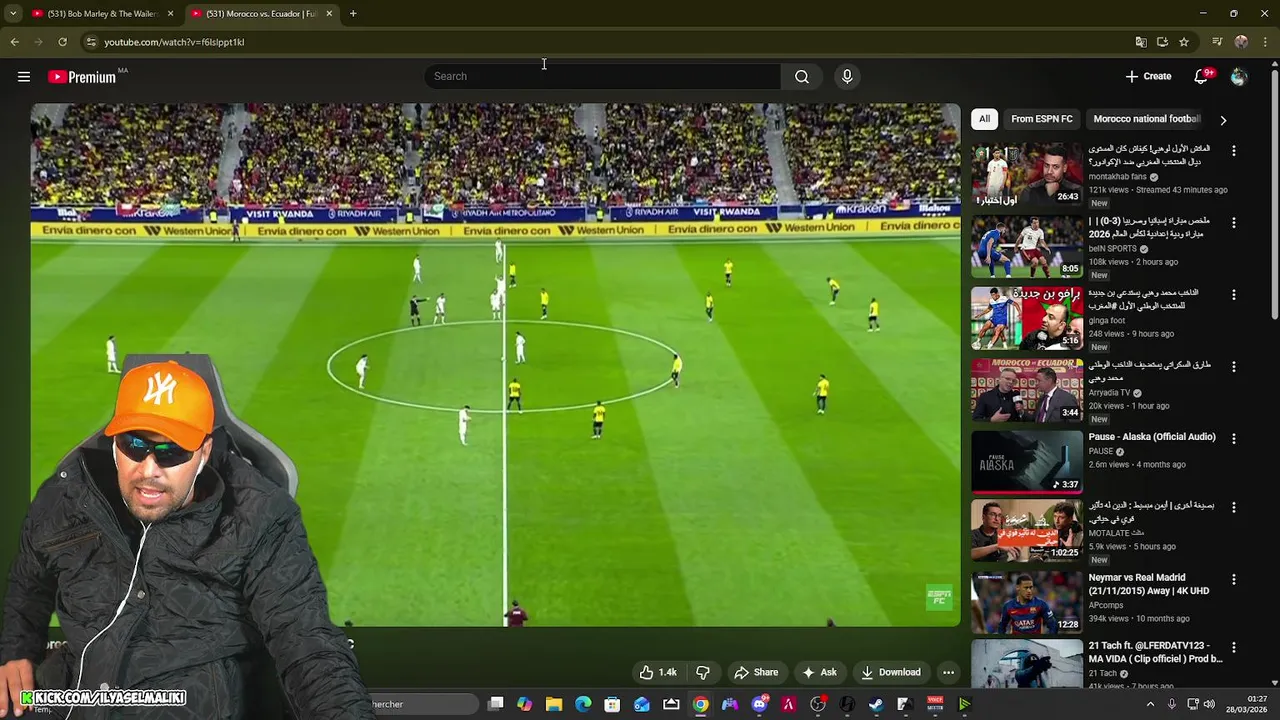
Task: Click the Ask button
Action: click(819, 672)
